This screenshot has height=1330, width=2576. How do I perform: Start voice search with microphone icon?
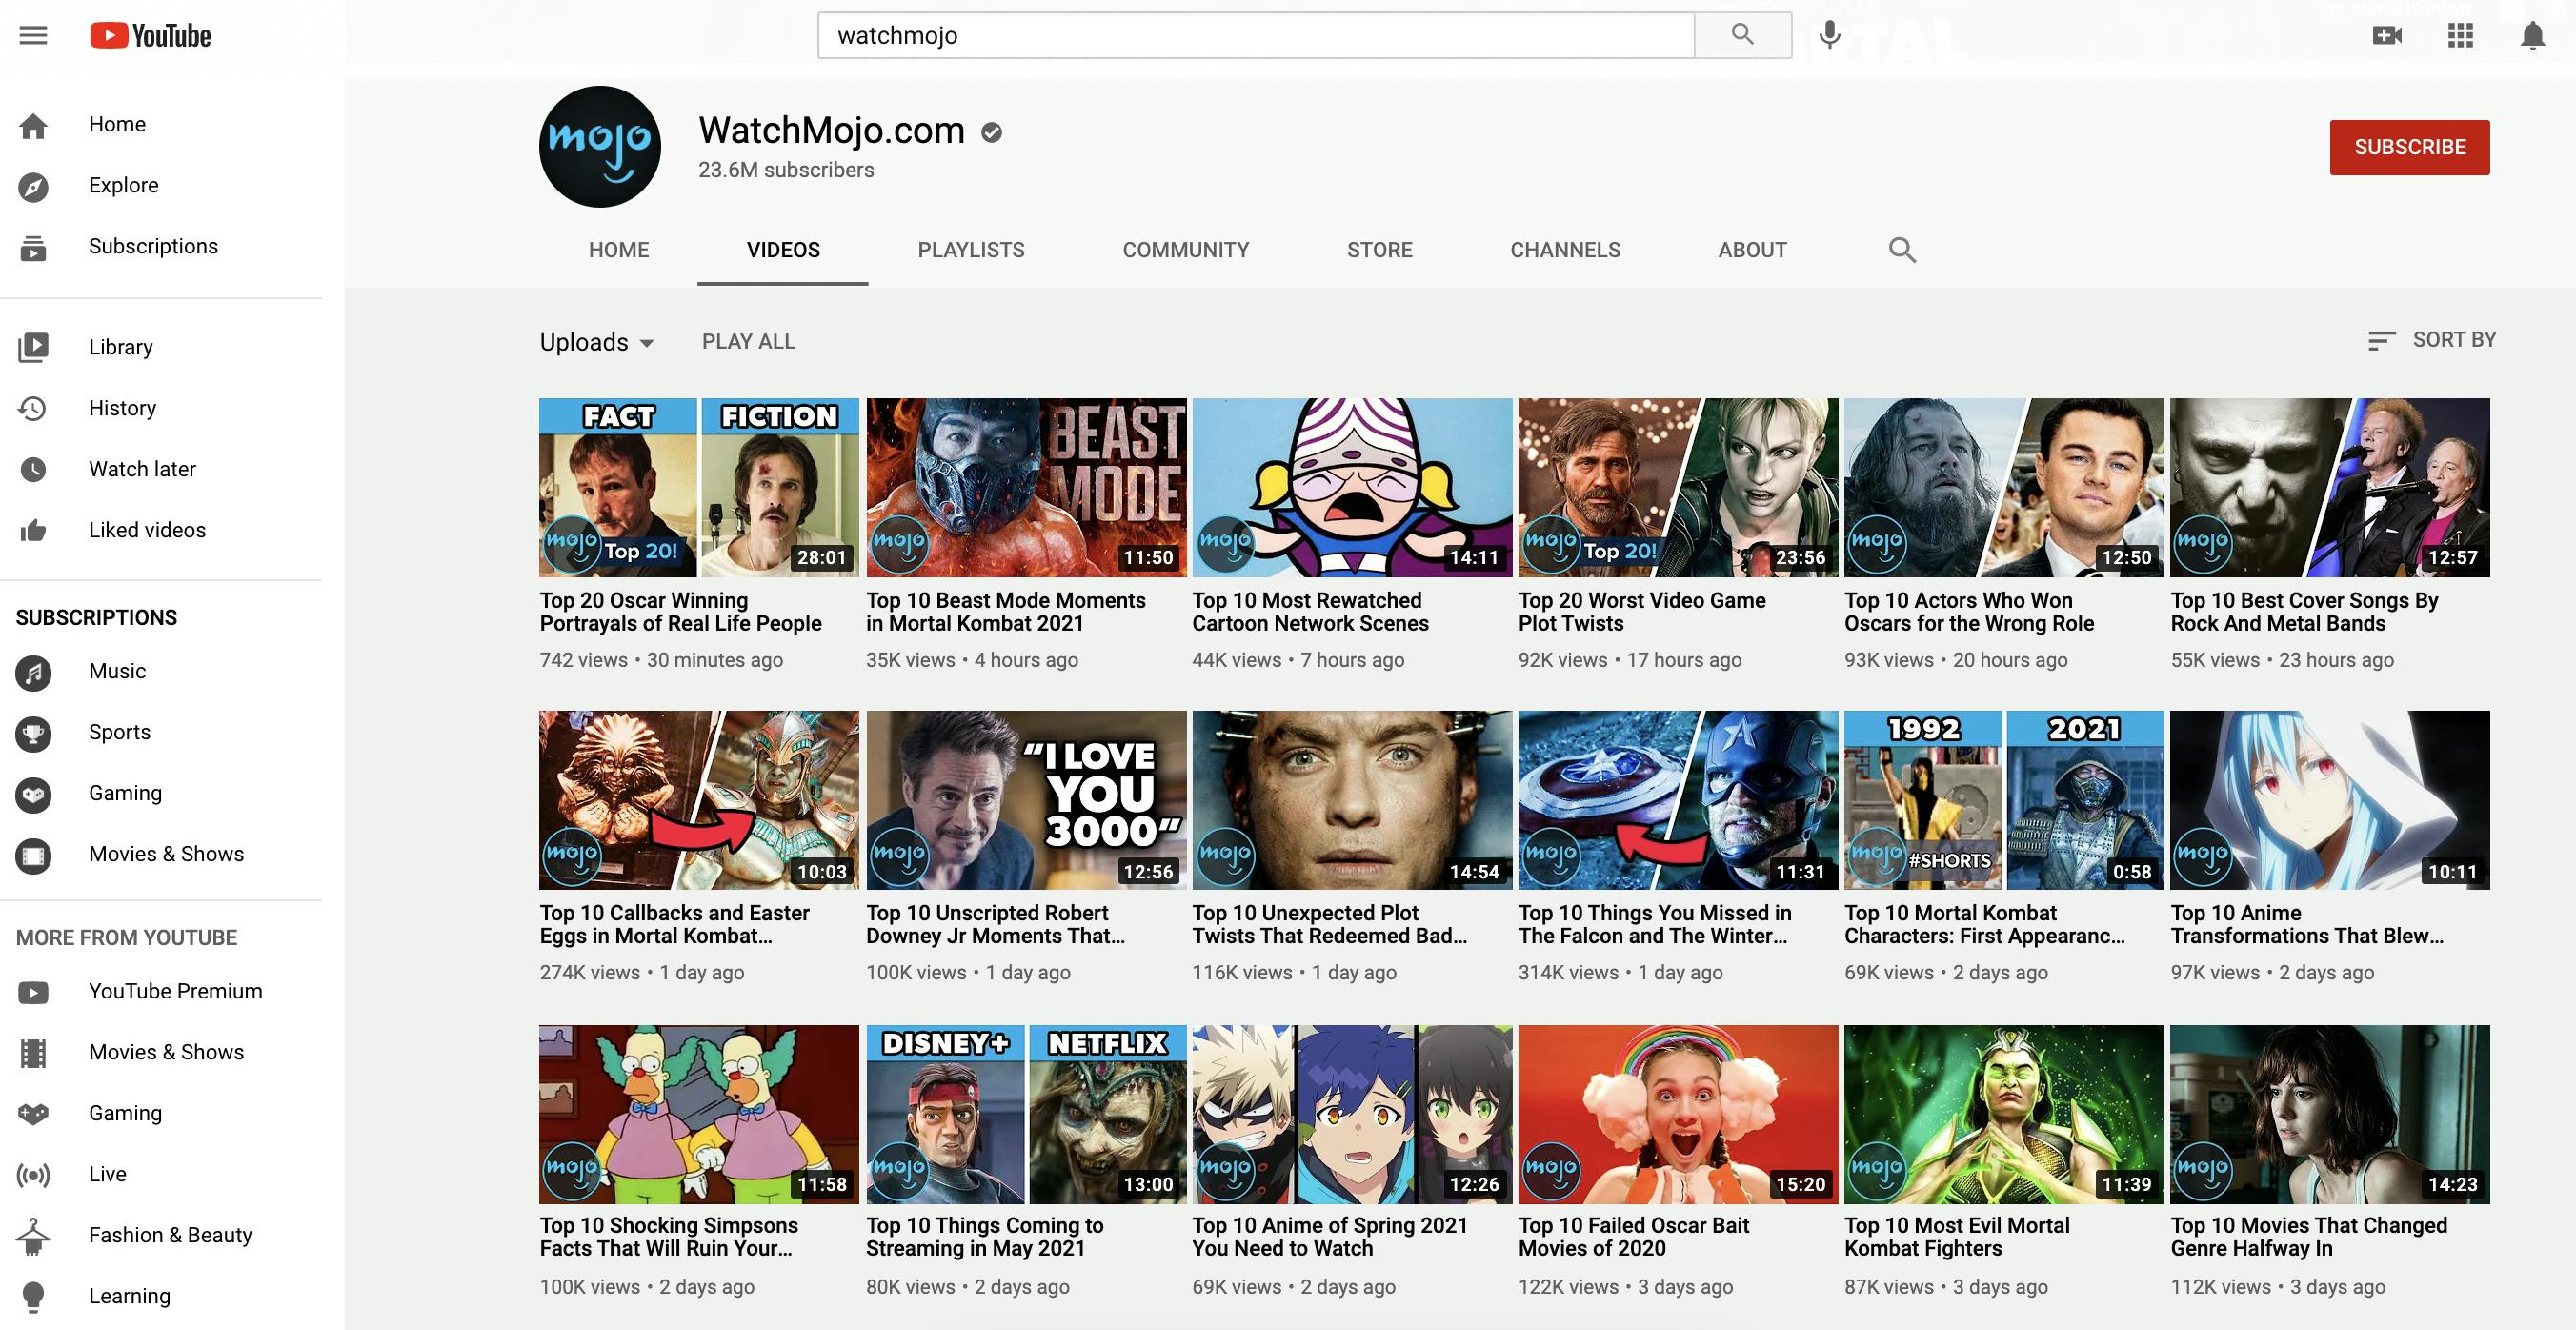click(x=1829, y=35)
